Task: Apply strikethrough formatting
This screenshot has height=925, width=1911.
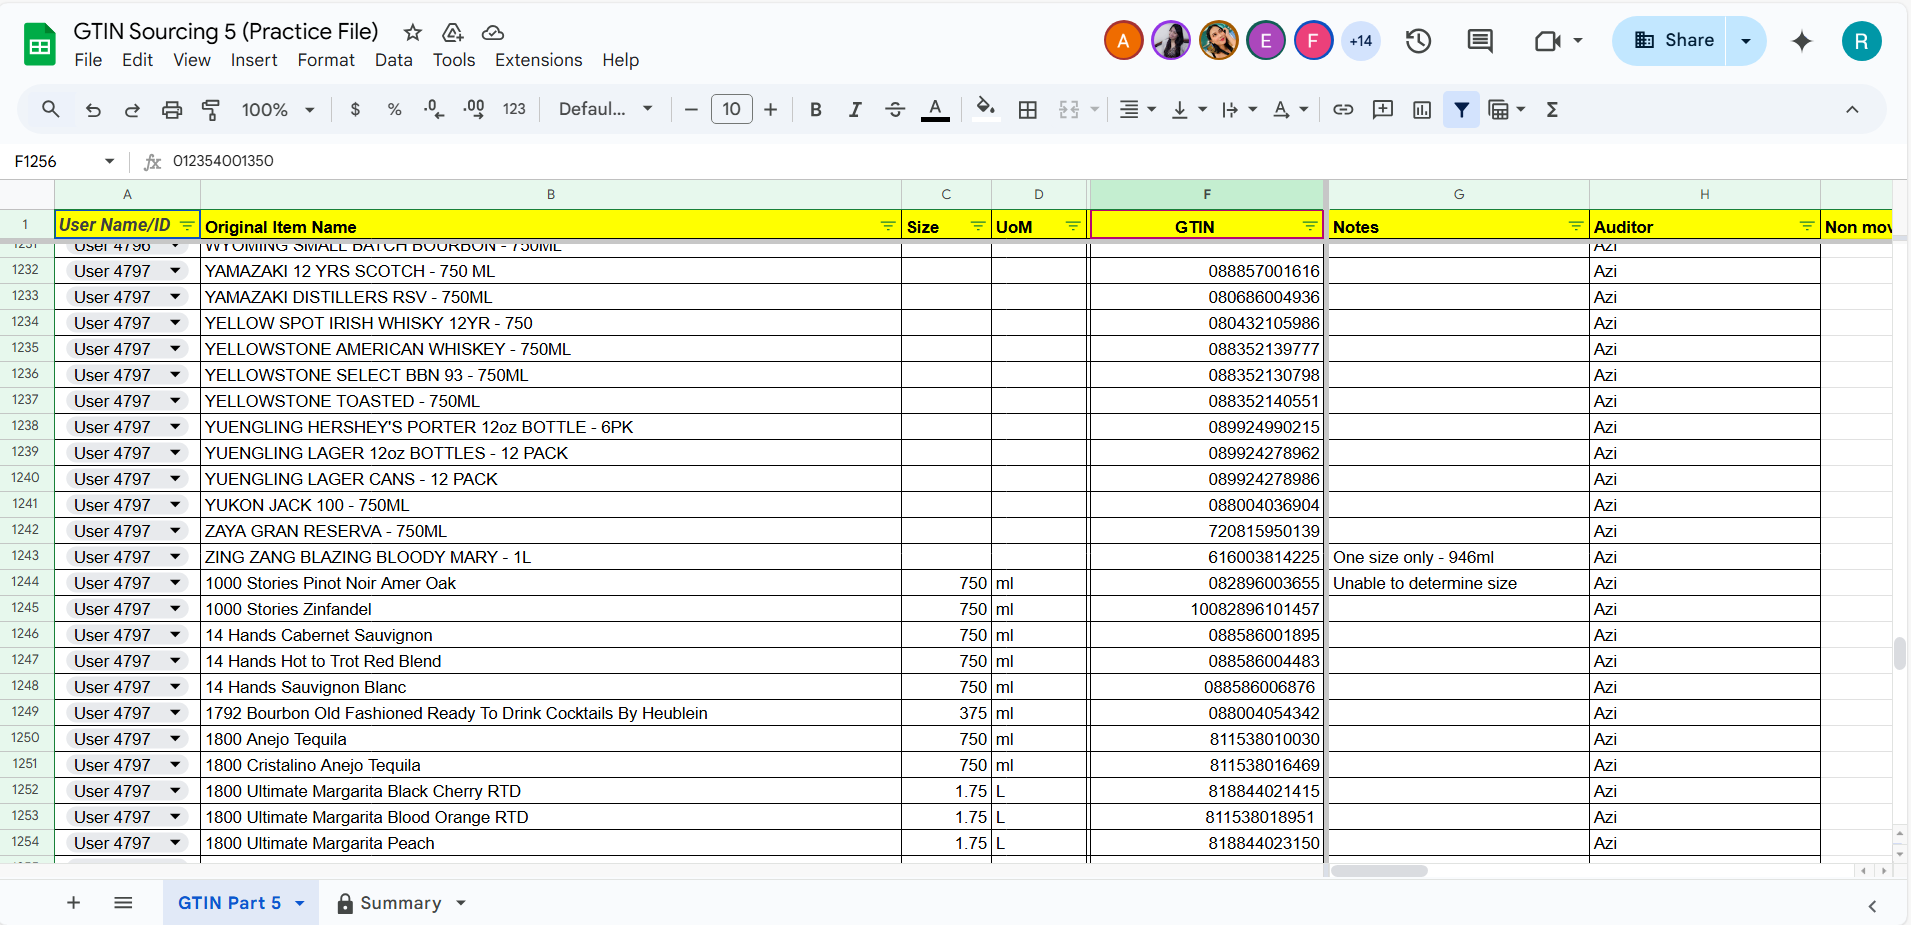Action: 895,110
